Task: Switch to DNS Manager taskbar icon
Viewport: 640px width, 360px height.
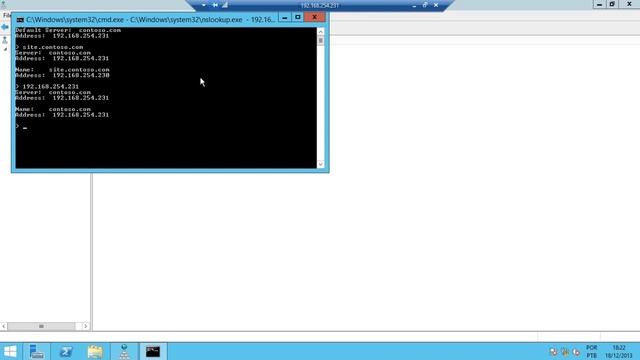Action: click(124, 351)
